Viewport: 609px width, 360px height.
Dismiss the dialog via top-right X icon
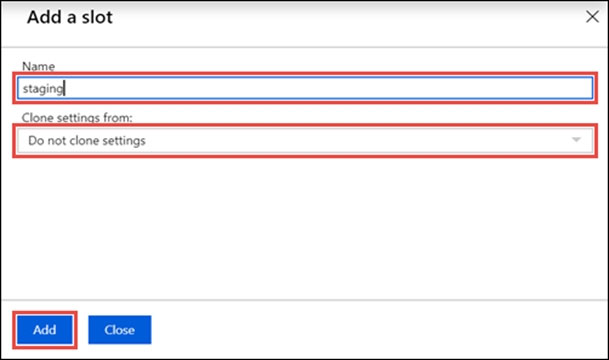click(x=592, y=17)
